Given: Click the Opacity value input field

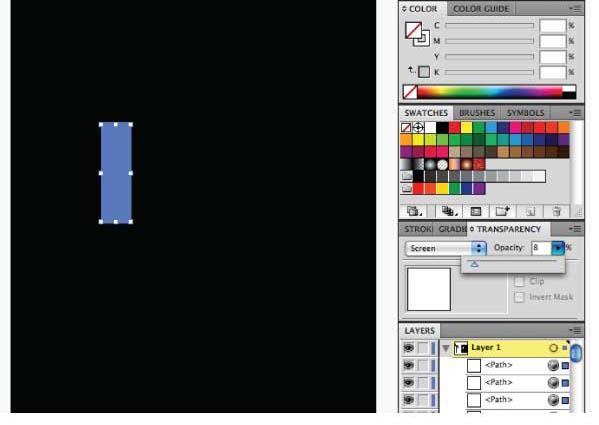Looking at the screenshot, I should (x=541, y=248).
